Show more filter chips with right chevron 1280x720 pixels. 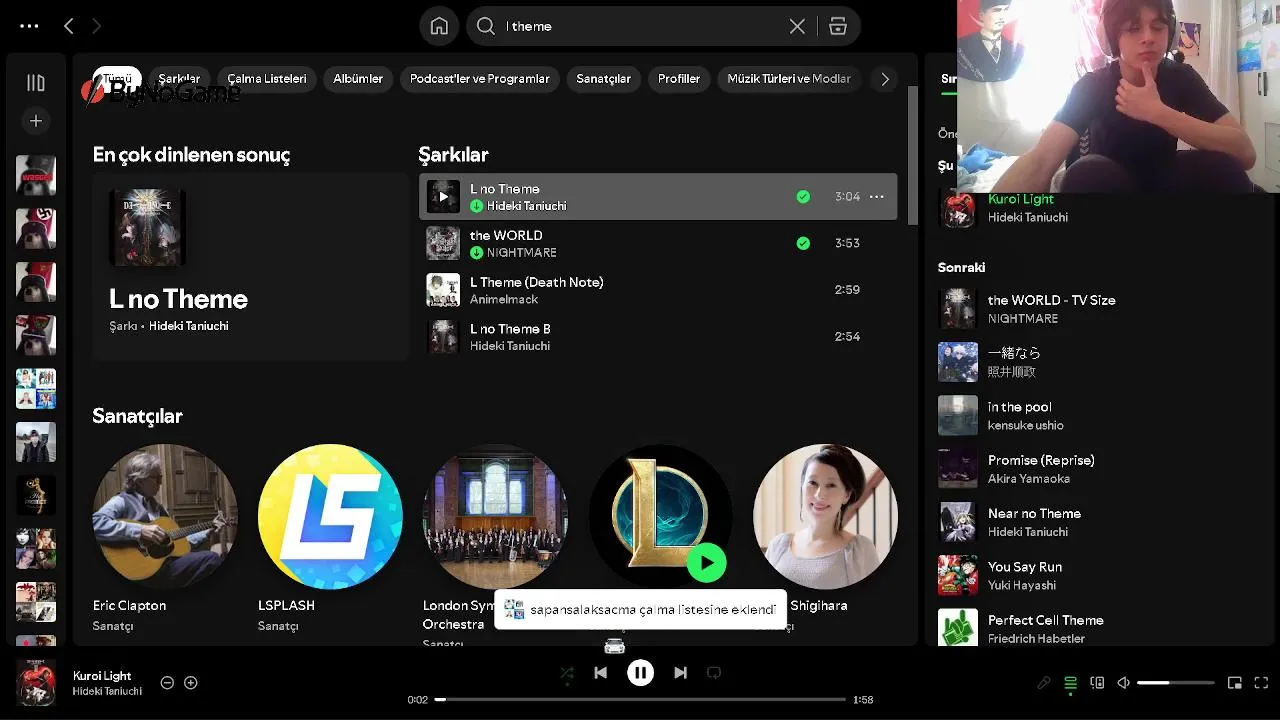point(885,79)
